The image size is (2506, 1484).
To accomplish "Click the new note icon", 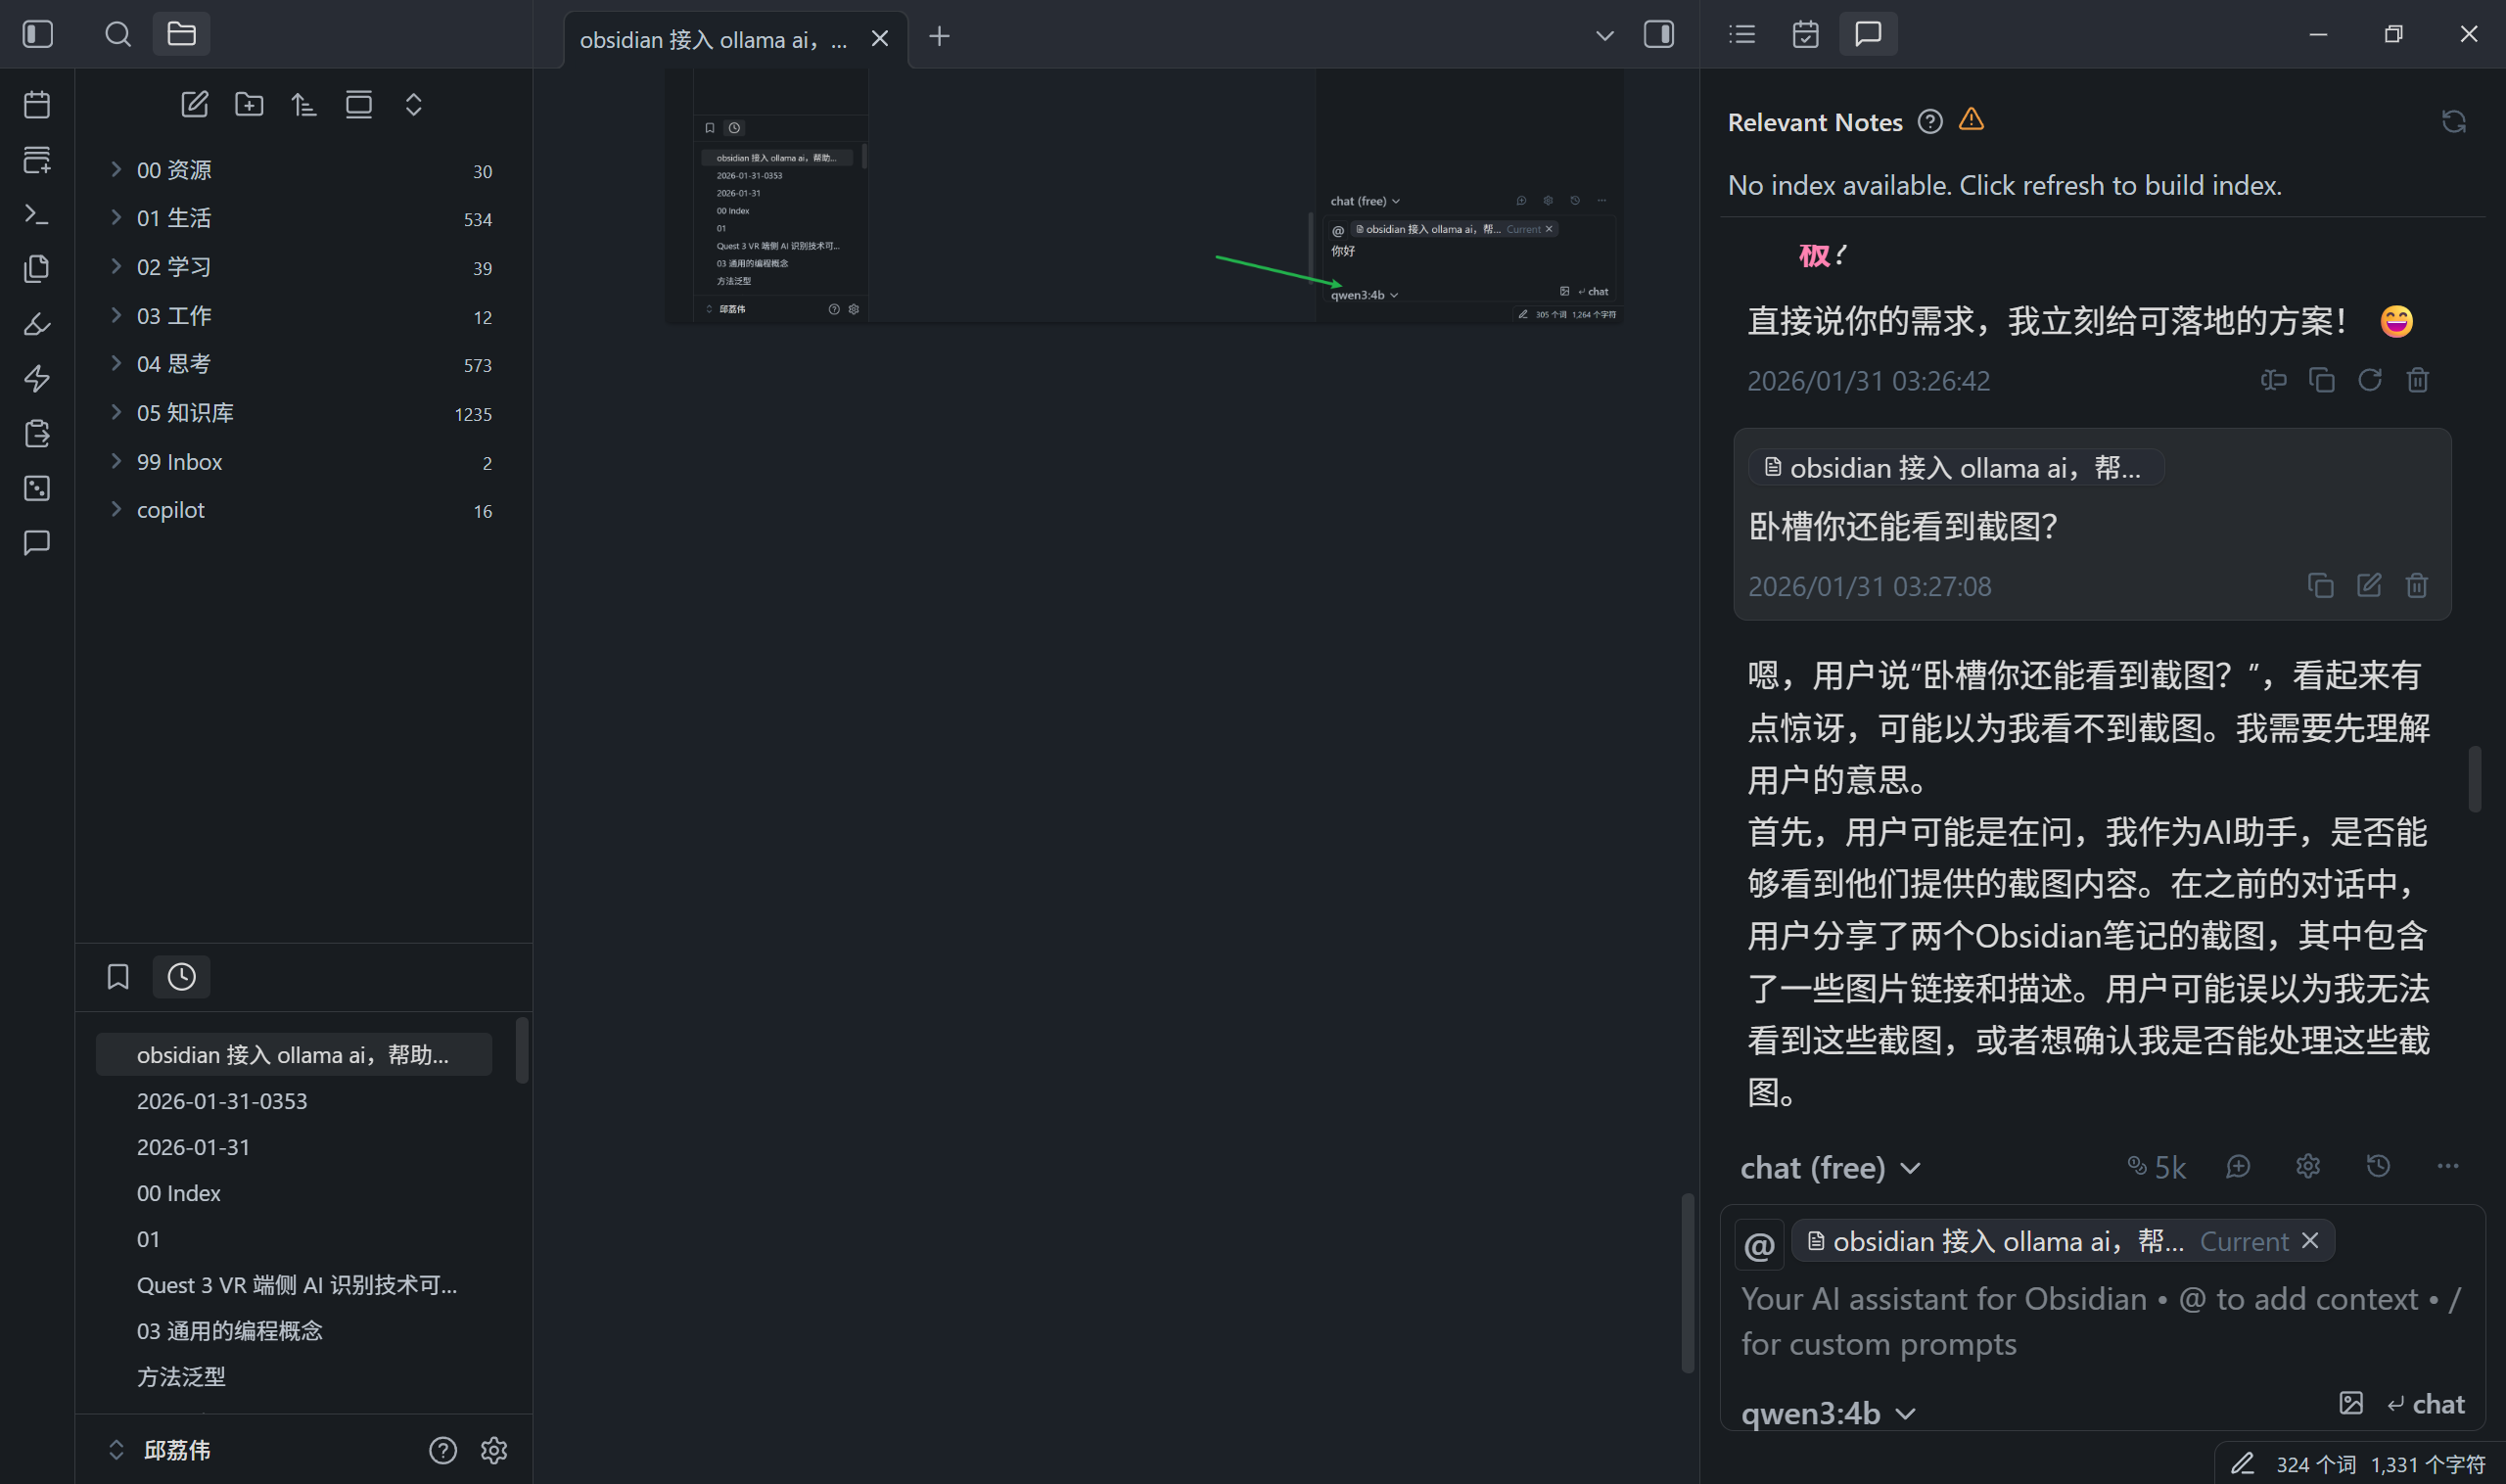I will tap(194, 104).
